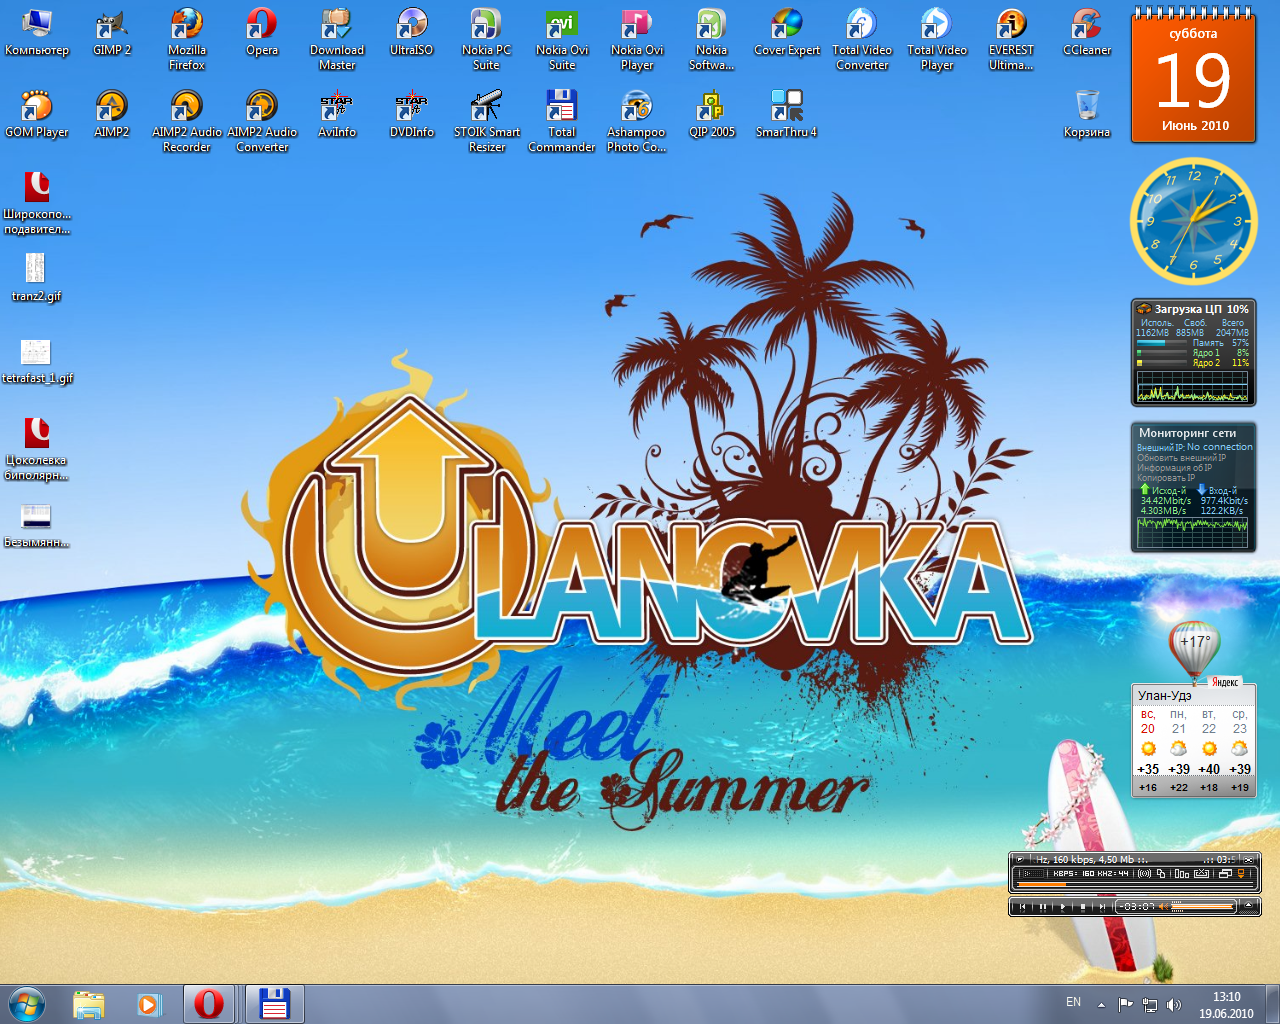The height and width of the screenshot is (1024, 1280).
Task: Click the EN language indicator in the taskbar
Action: [1073, 1002]
